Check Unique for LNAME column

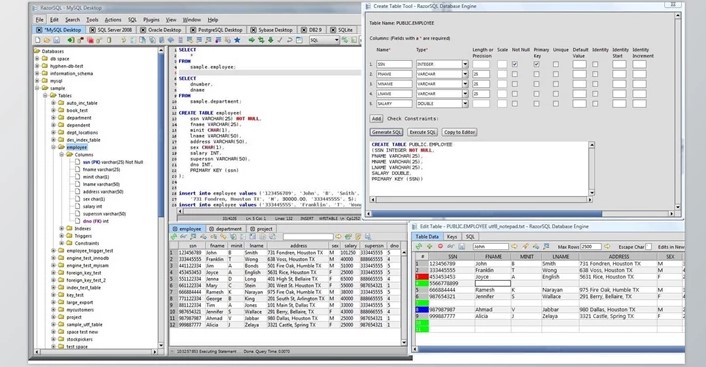point(556,94)
